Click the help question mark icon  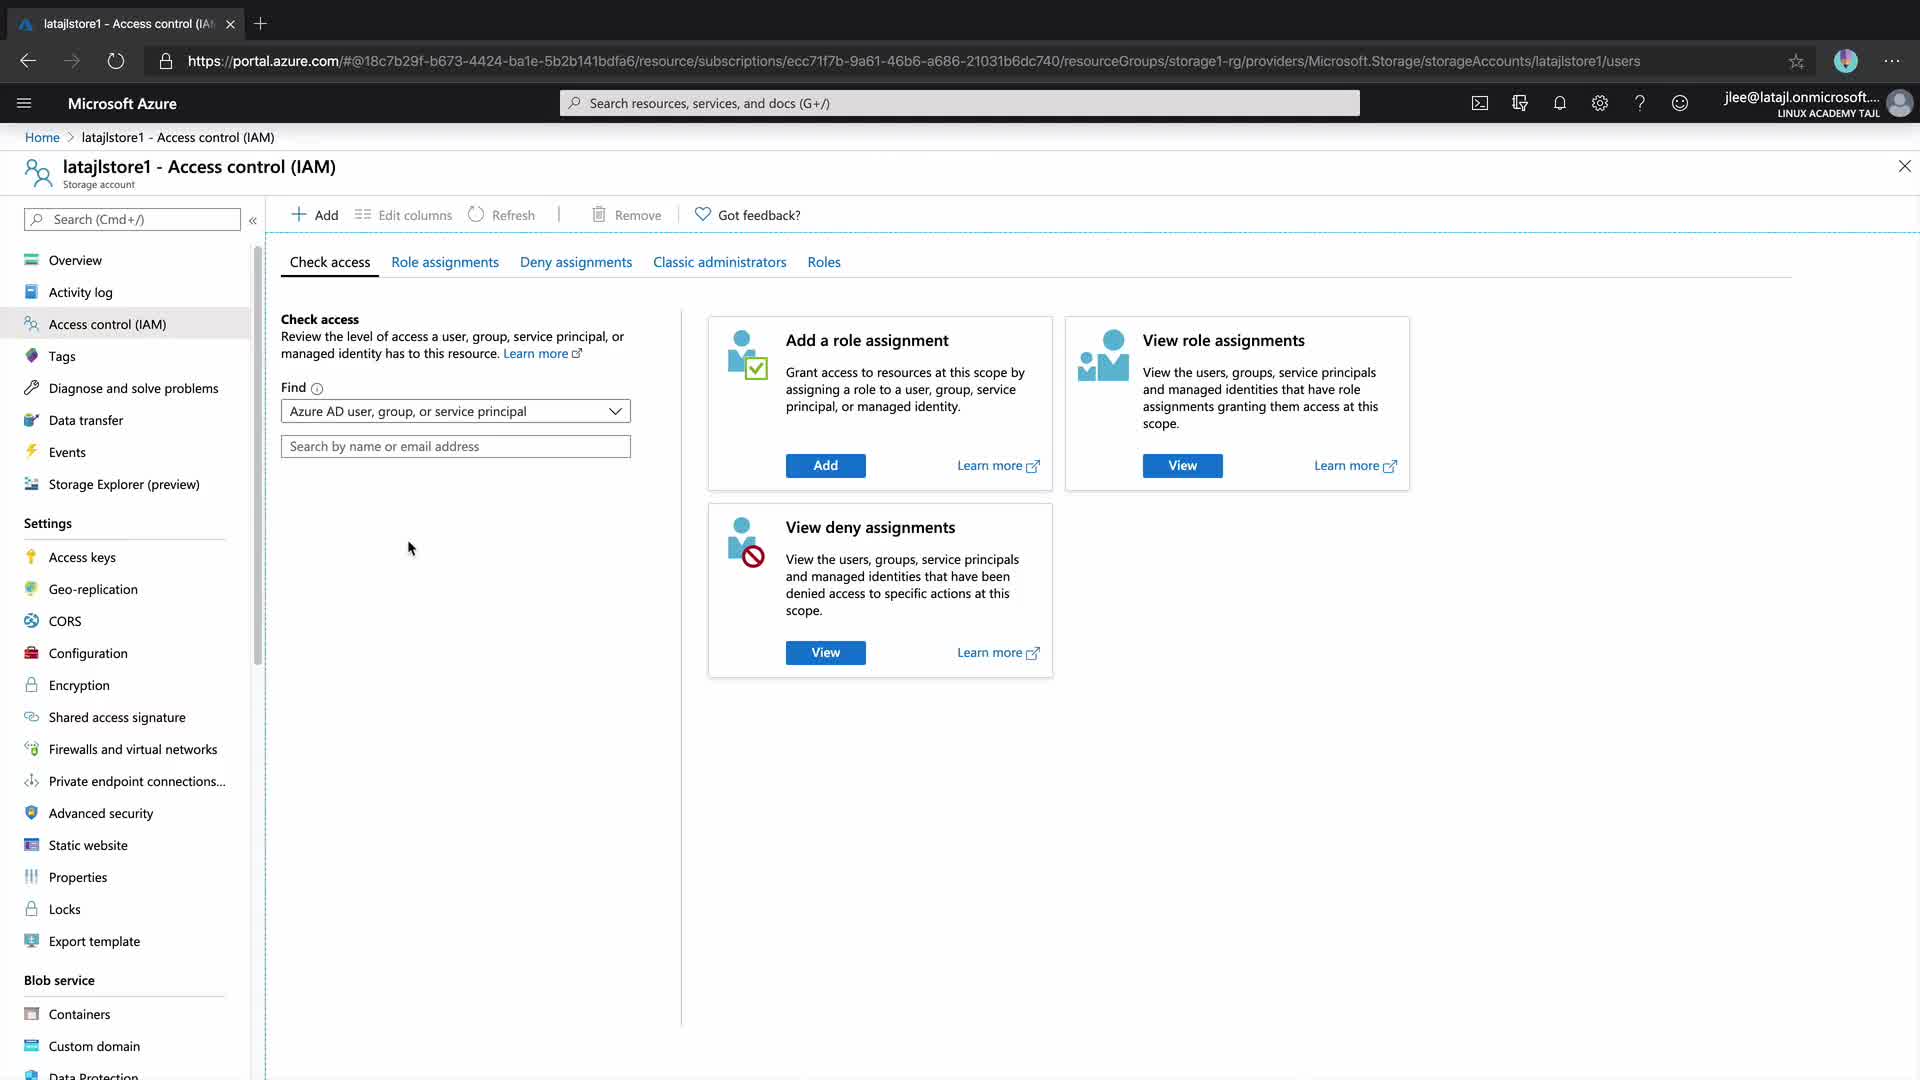pyautogui.click(x=1639, y=103)
